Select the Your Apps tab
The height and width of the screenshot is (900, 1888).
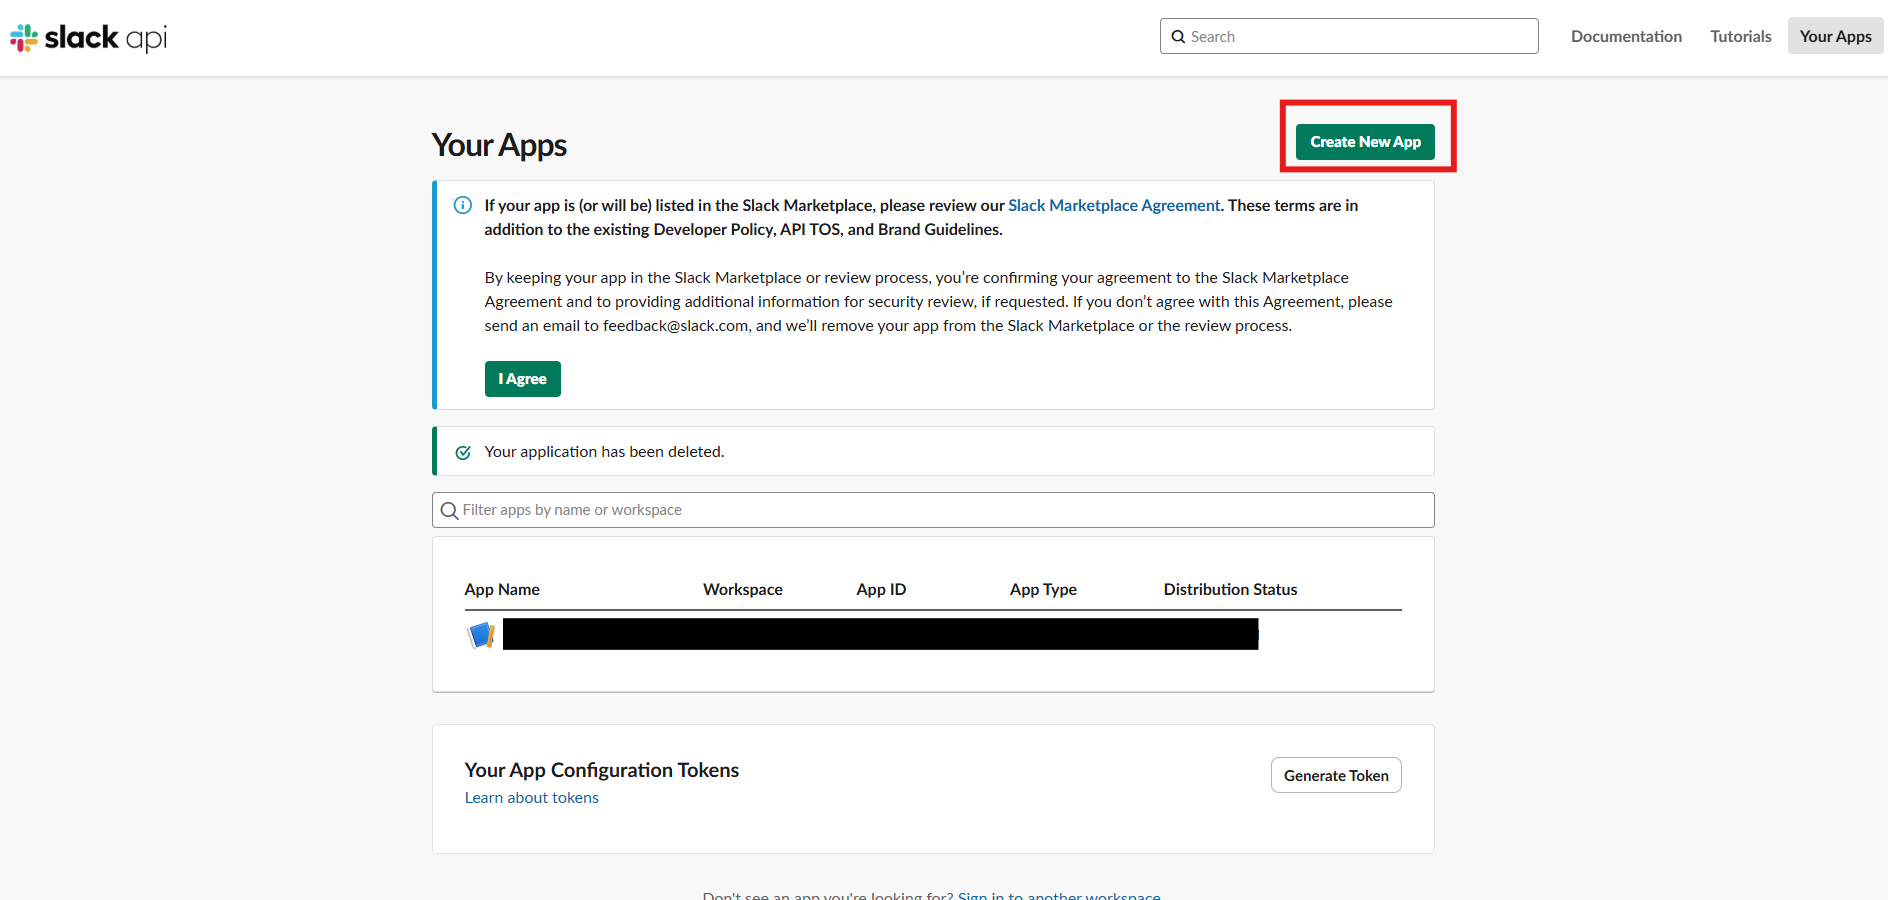pos(1835,37)
